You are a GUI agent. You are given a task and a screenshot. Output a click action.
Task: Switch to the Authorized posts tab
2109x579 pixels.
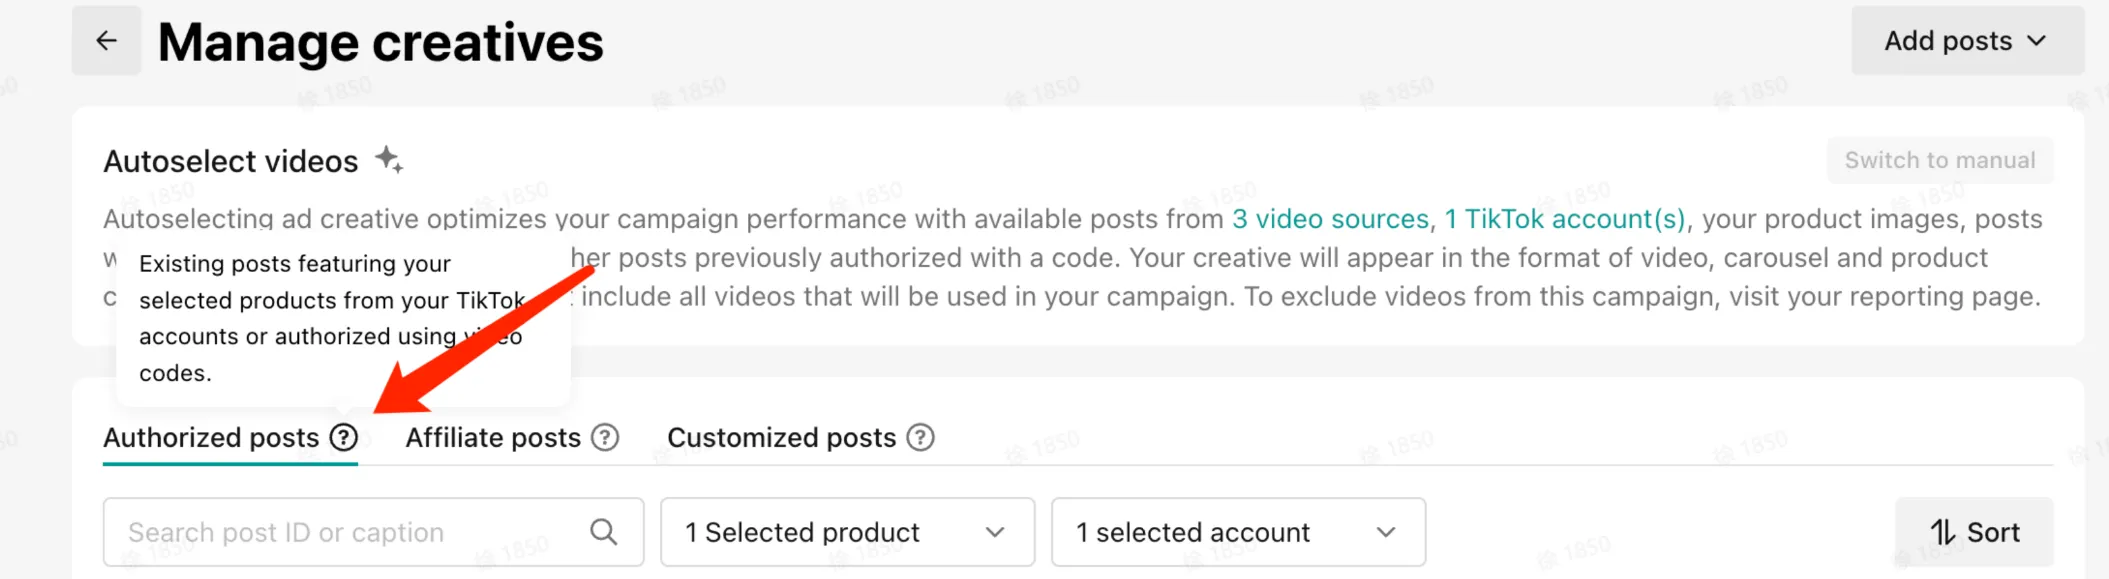211,437
